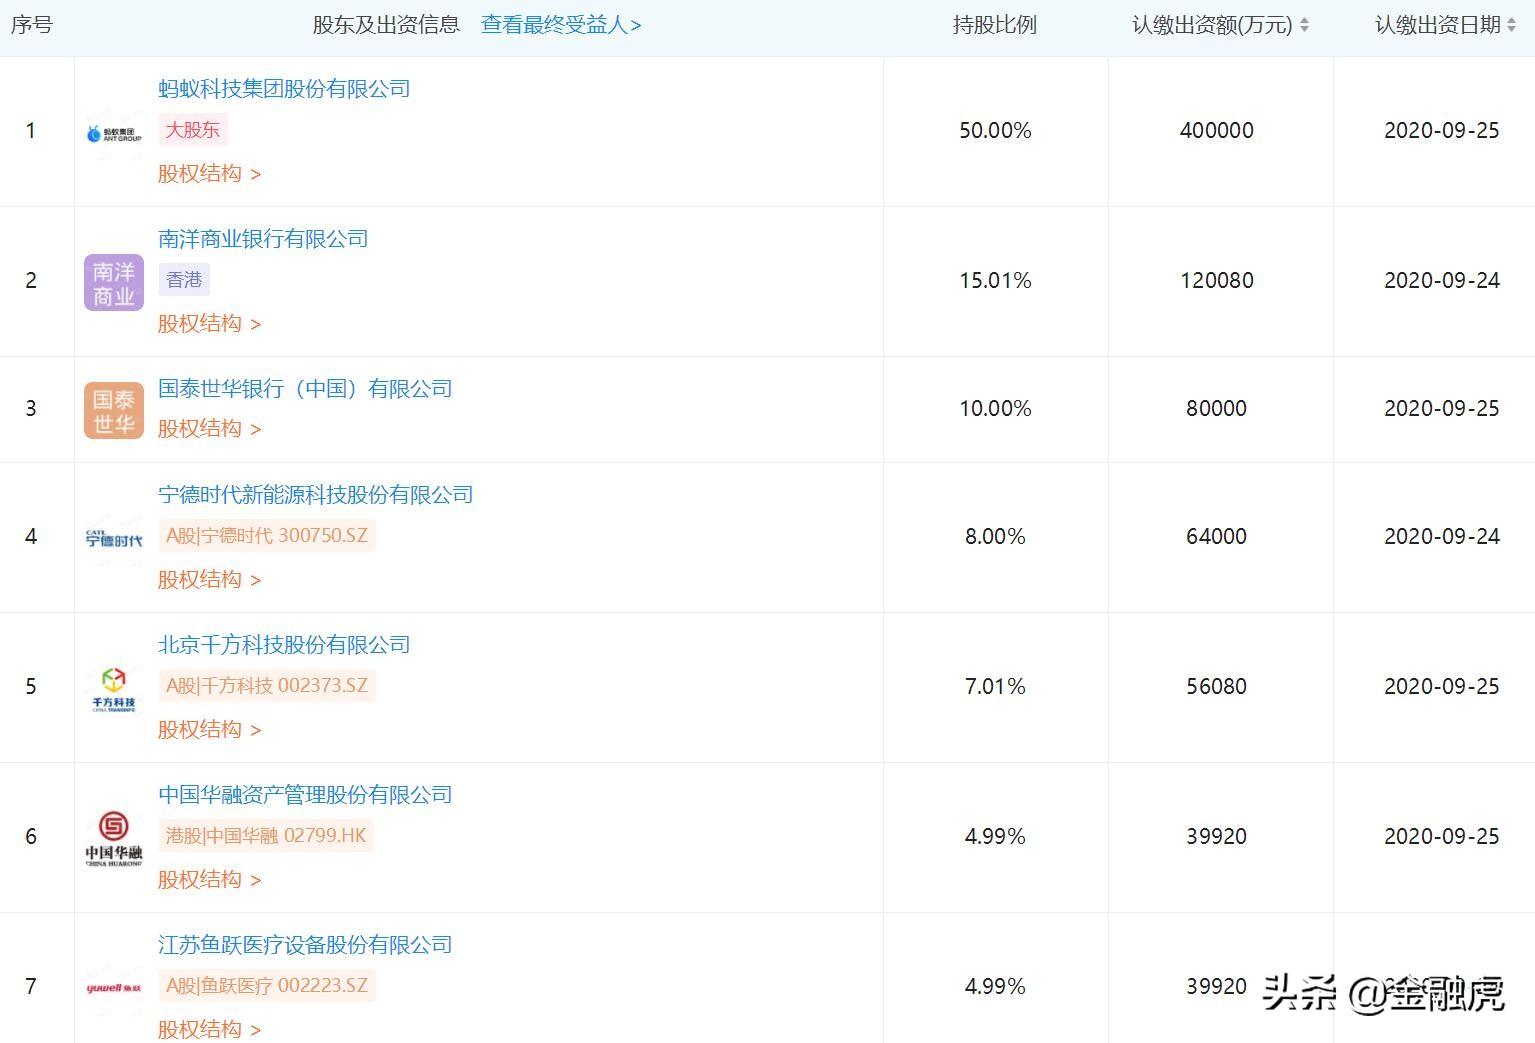
Task: Select the 50.00% shareholding cell
Action: [x=995, y=131]
